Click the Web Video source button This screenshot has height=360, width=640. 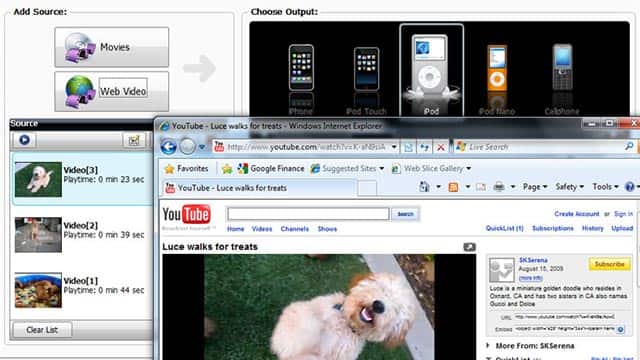(111, 91)
